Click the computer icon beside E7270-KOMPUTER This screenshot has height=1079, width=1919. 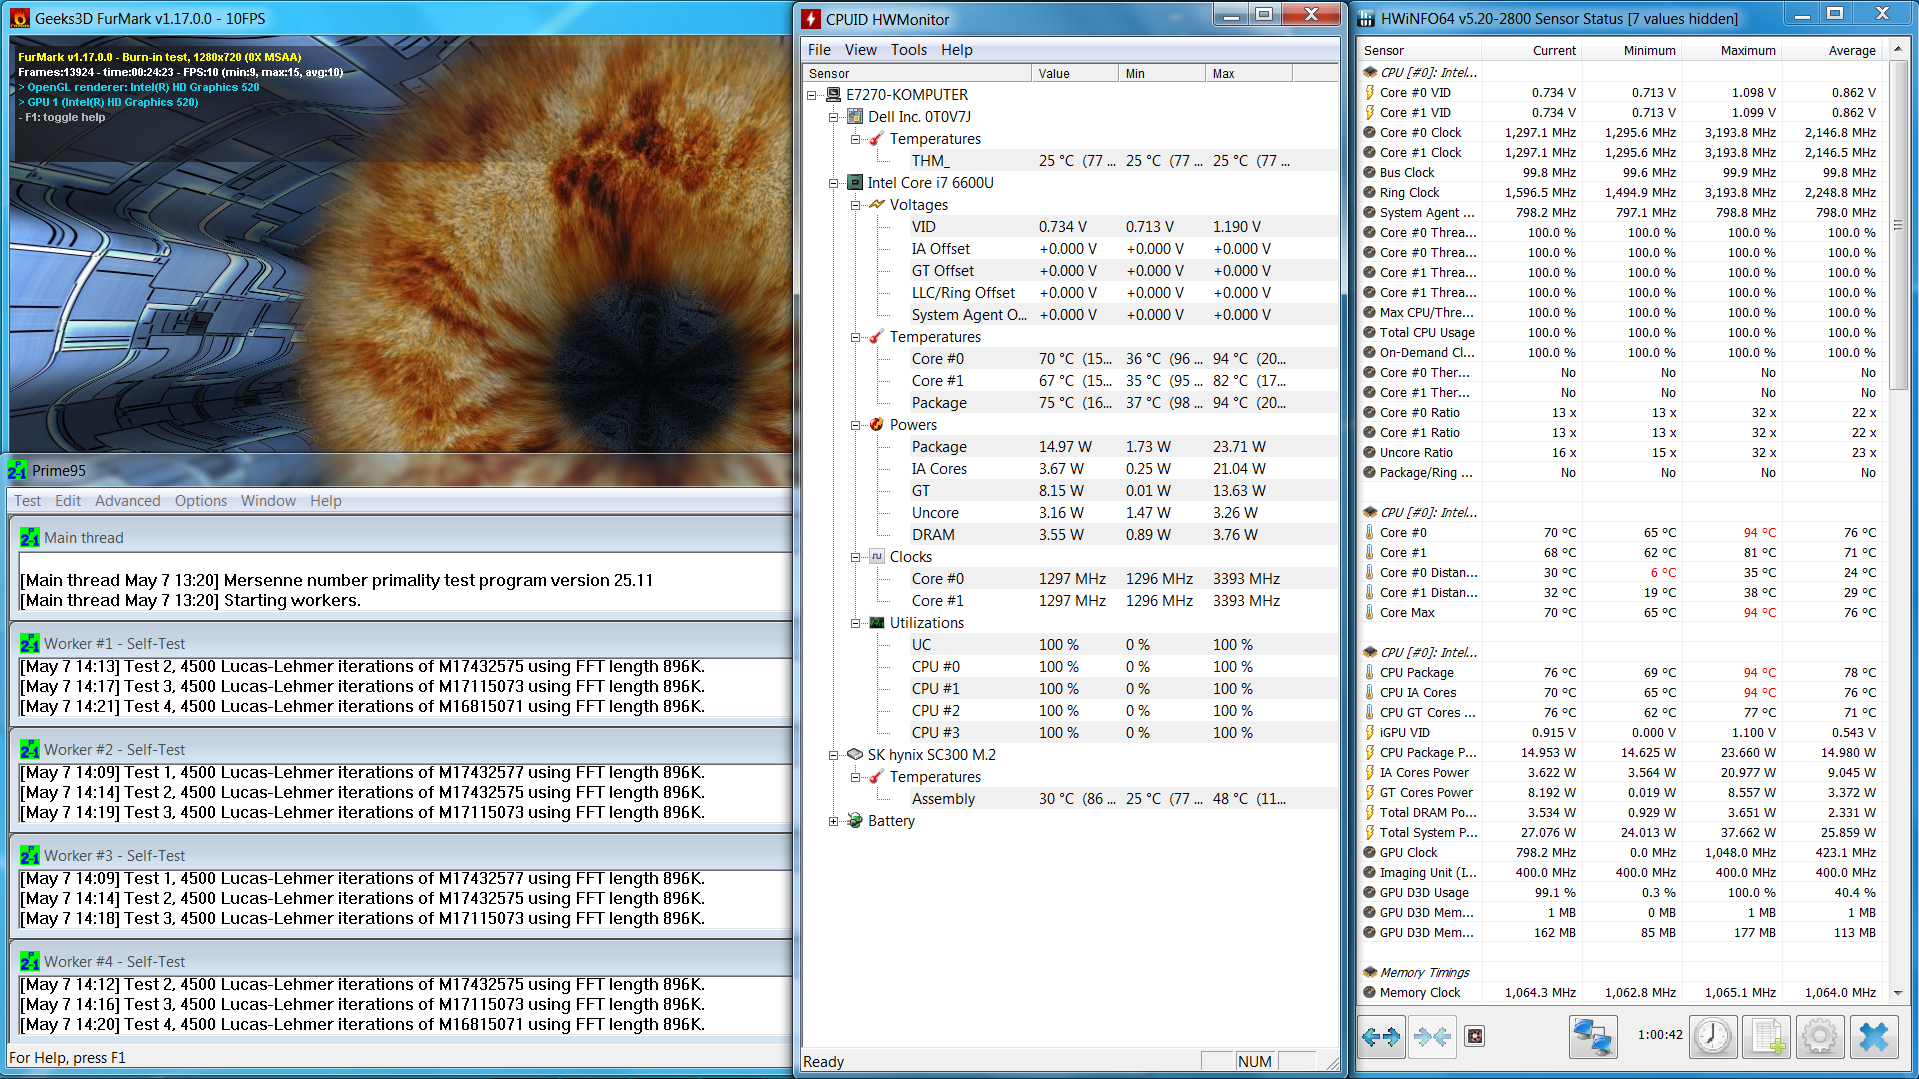click(833, 94)
